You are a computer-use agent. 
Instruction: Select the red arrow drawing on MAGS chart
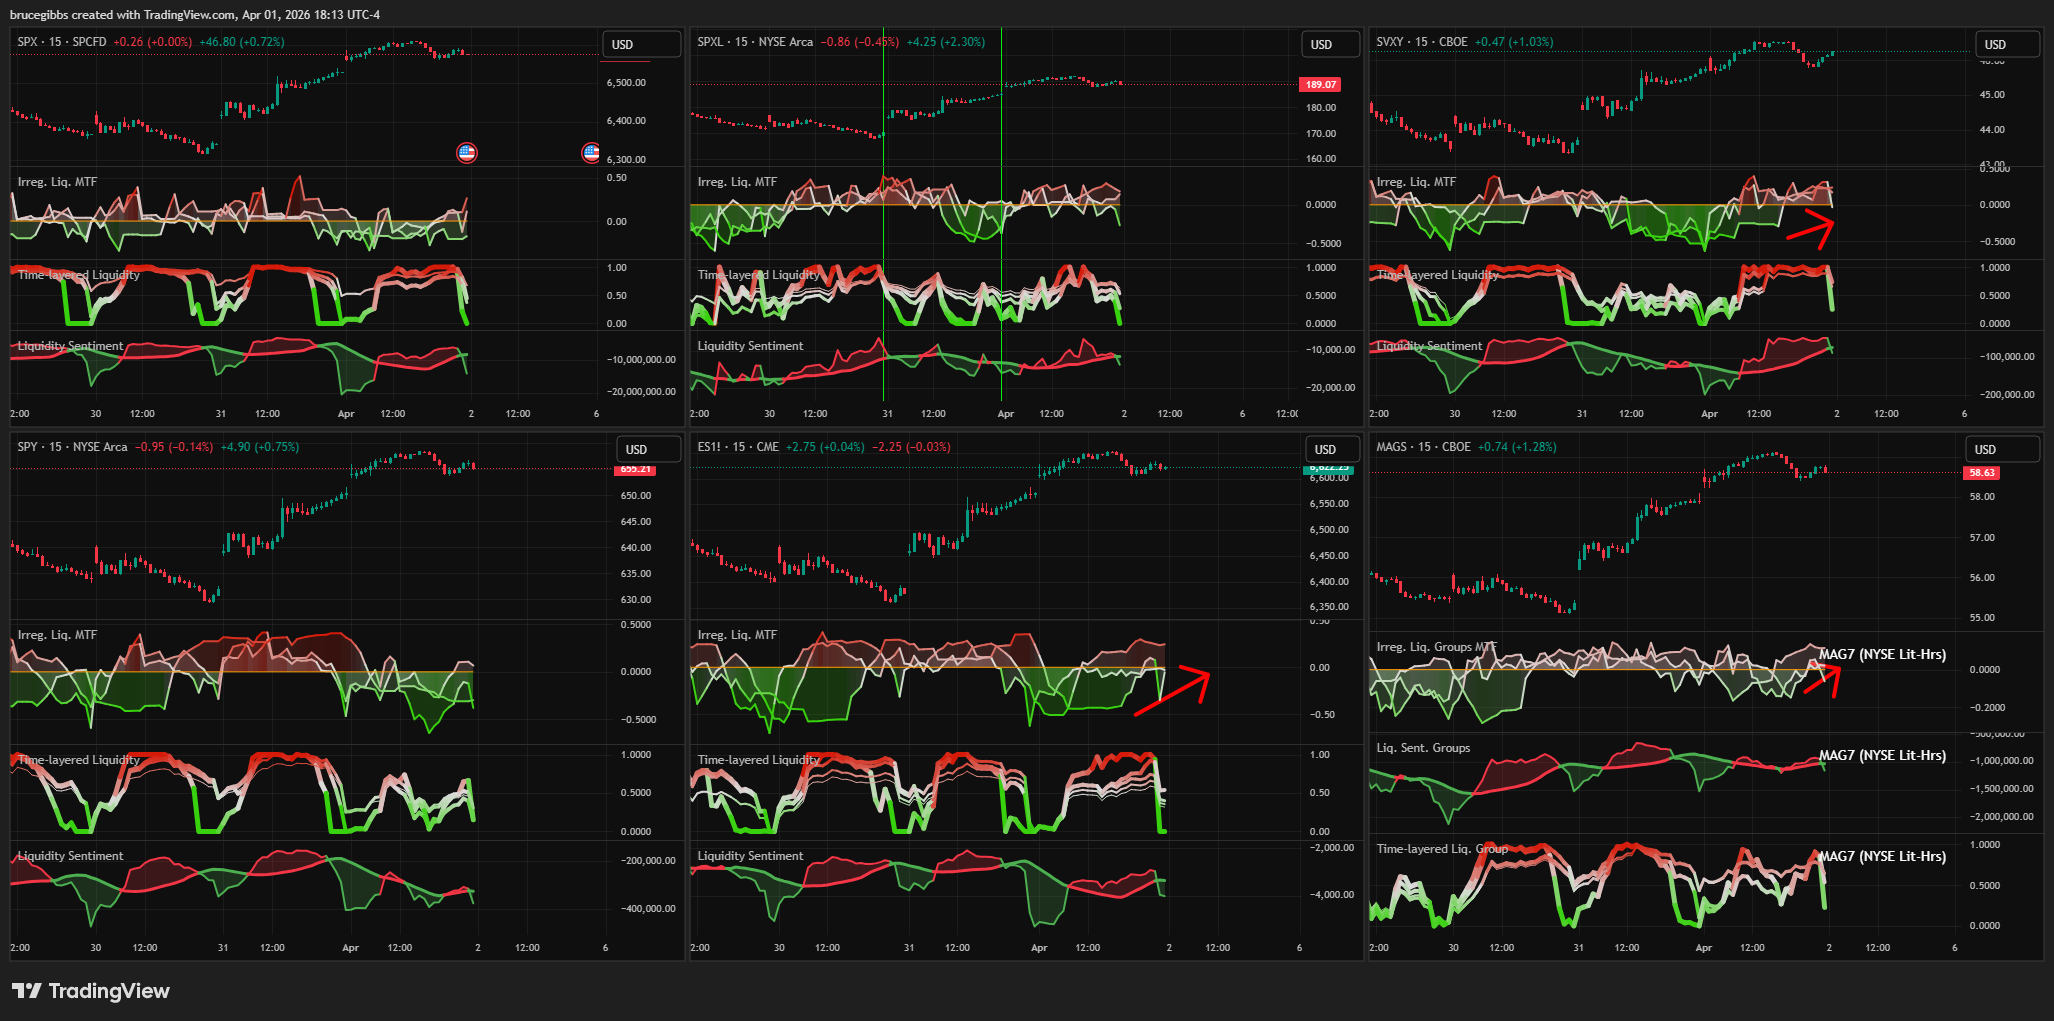tap(1823, 680)
